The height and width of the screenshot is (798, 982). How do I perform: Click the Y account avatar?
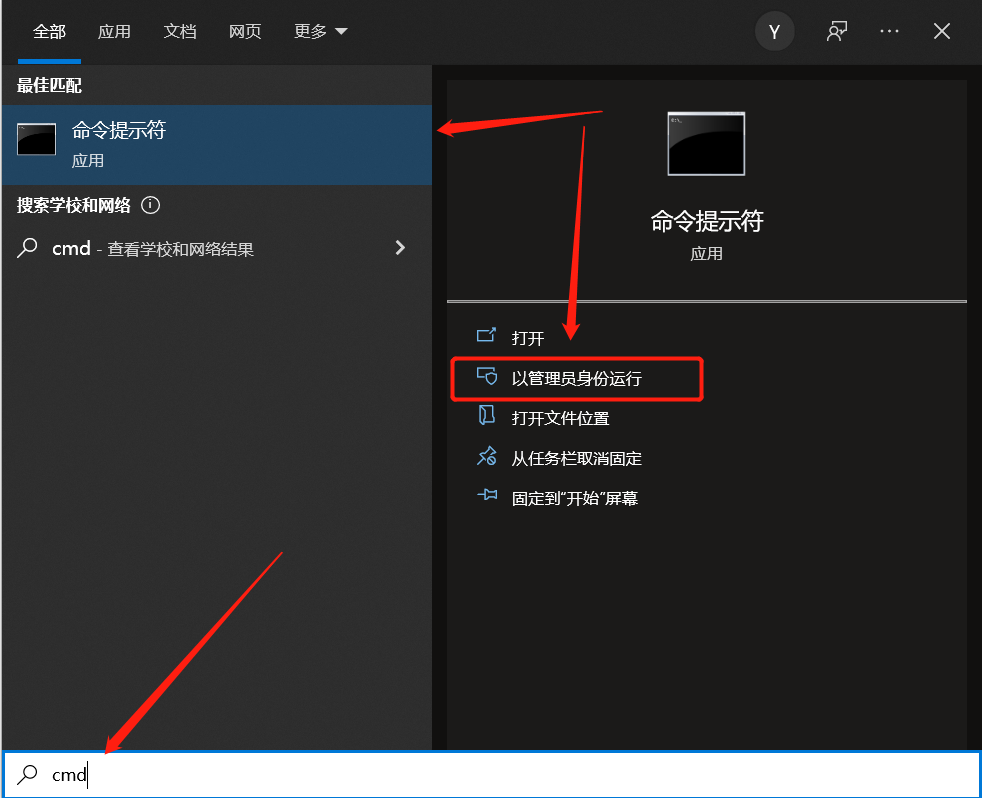coord(774,32)
